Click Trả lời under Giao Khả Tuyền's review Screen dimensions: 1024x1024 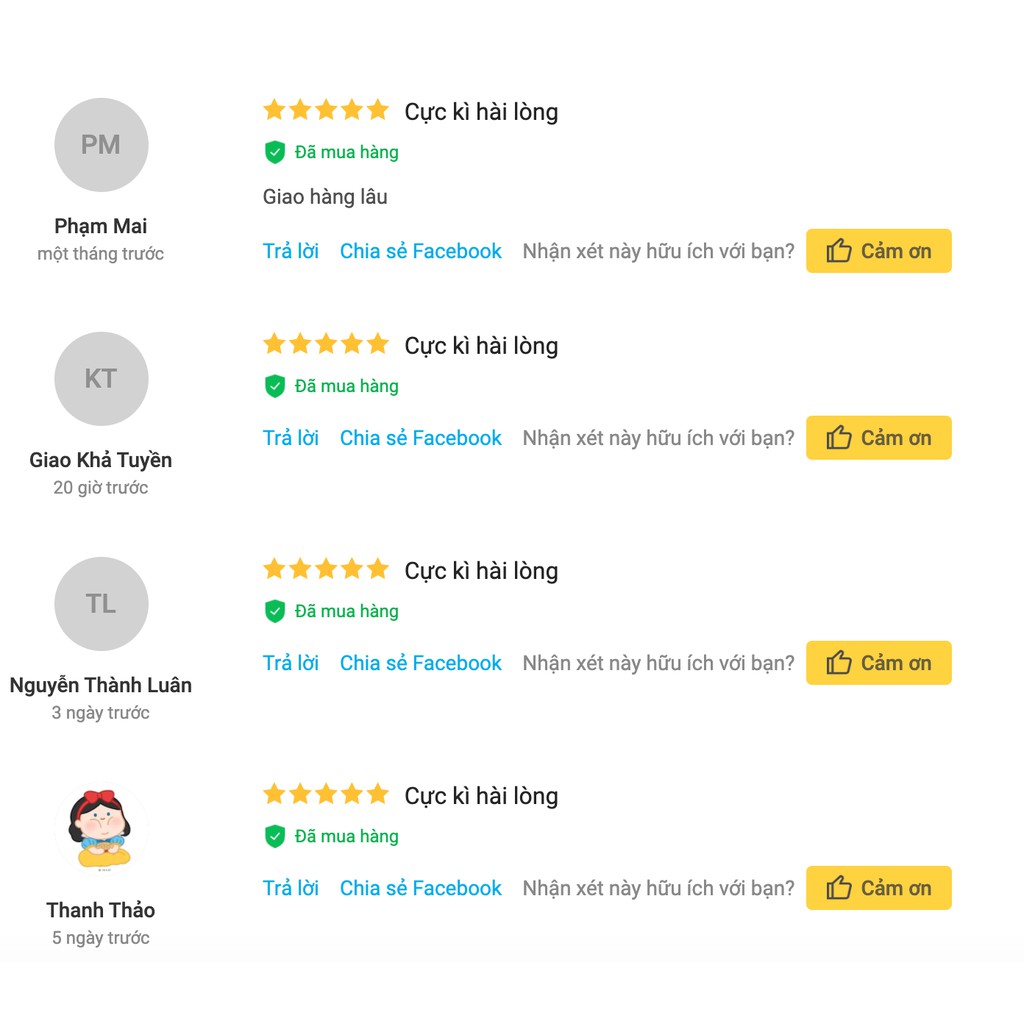[291, 438]
